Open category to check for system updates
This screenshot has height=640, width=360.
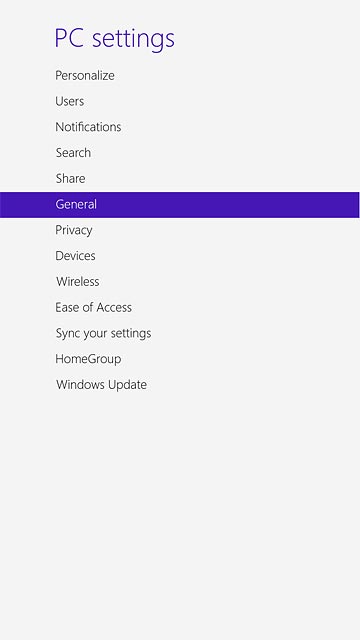(x=102, y=385)
